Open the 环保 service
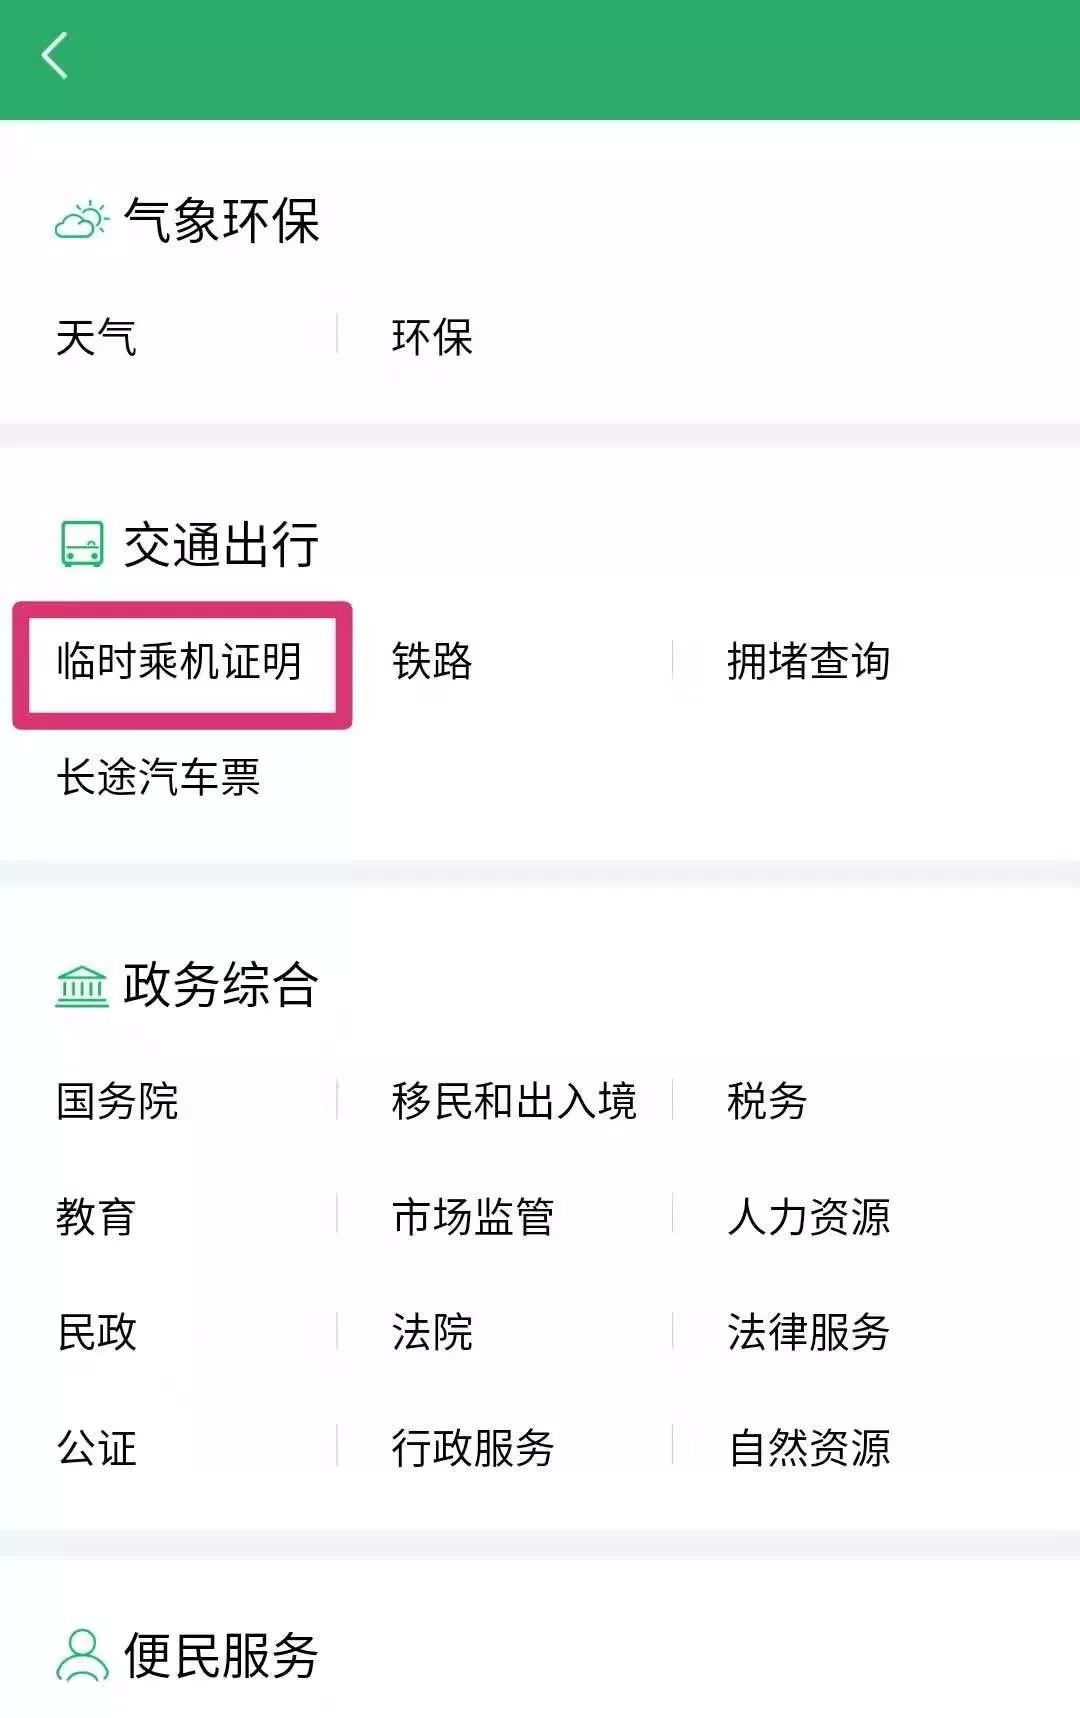This screenshot has height=1718, width=1080. tap(432, 337)
